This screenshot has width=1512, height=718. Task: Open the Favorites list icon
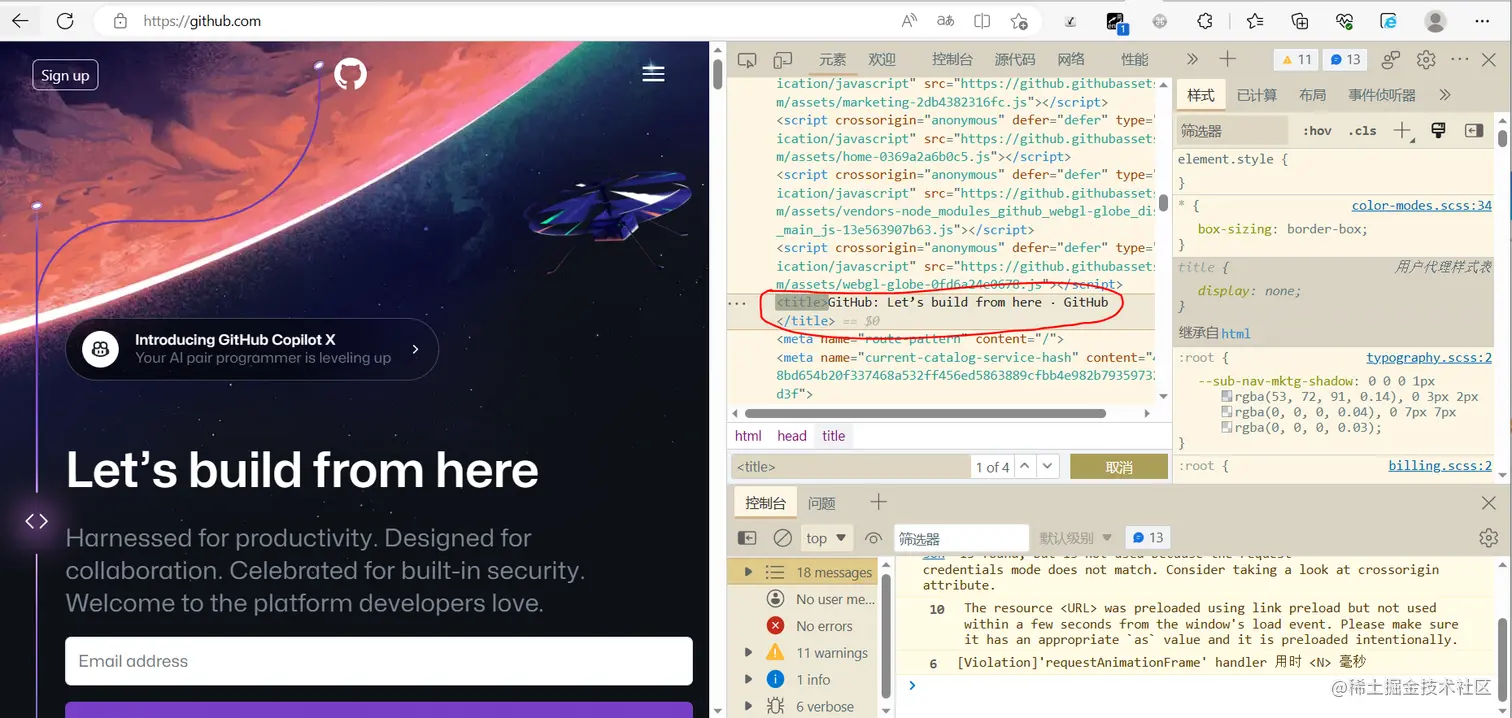pyautogui.click(x=1255, y=21)
